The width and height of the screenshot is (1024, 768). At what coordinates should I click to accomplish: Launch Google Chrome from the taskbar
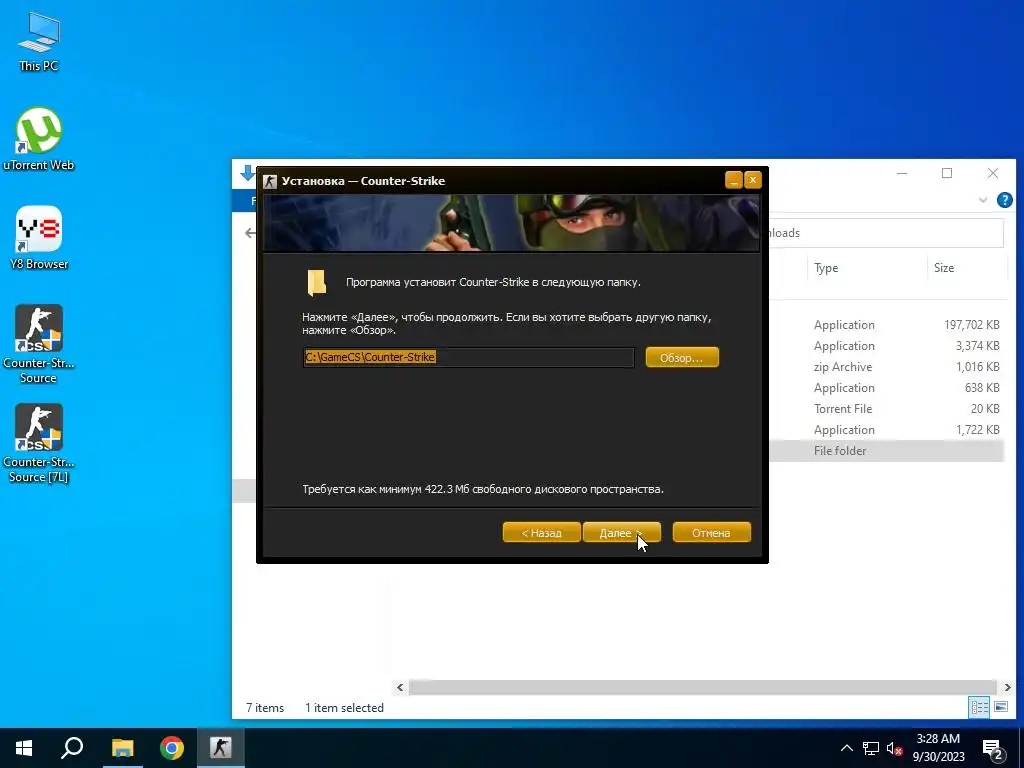(172, 748)
